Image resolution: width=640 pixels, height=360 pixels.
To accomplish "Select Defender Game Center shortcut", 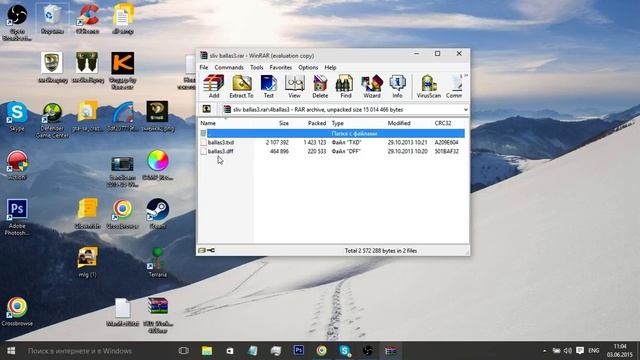I will click(52, 120).
